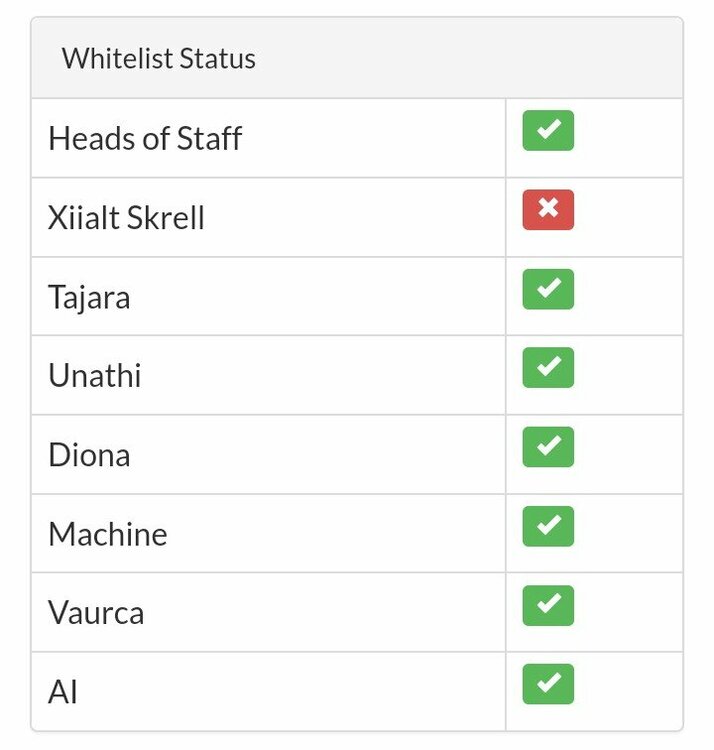Click the Diona whitelist checkmark icon
Screen dimensions: 714x750
(x=548, y=447)
